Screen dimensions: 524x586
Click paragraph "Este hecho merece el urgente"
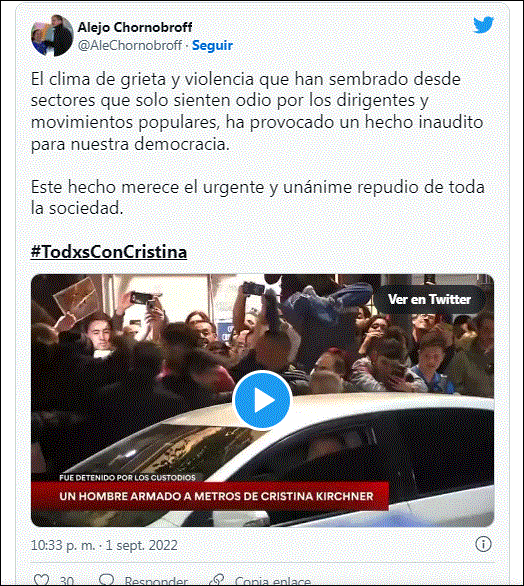tap(258, 197)
